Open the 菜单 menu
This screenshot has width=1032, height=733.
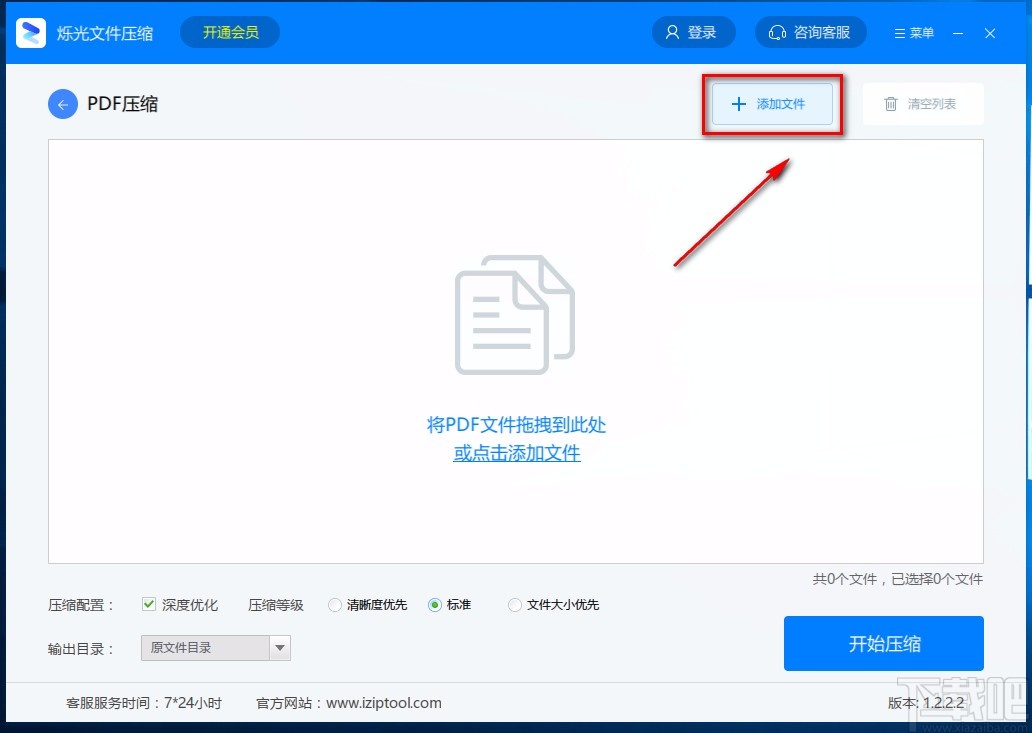[x=914, y=33]
